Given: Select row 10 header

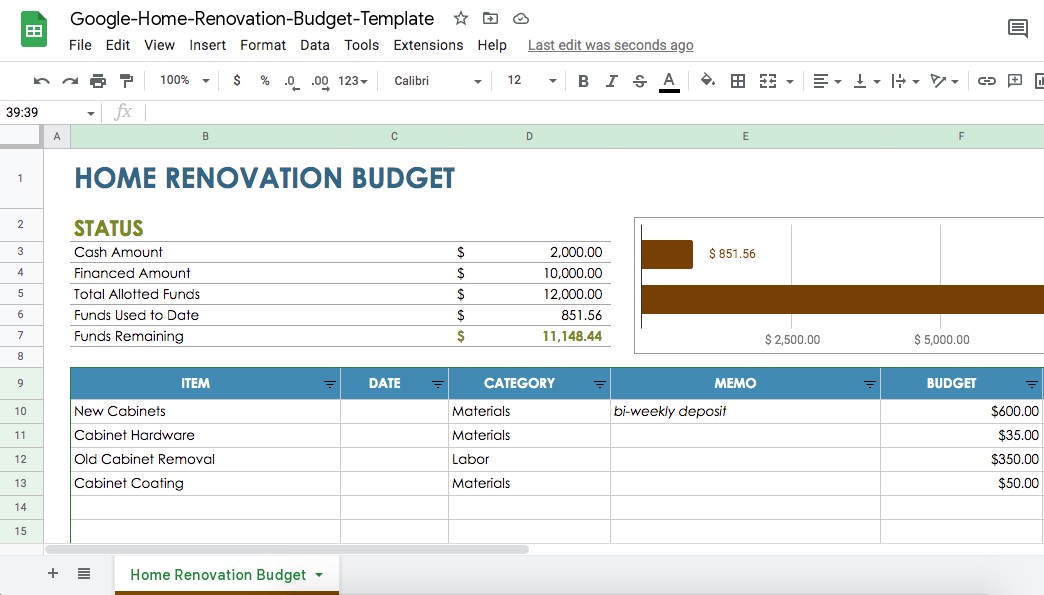Looking at the screenshot, I should click(x=21, y=411).
